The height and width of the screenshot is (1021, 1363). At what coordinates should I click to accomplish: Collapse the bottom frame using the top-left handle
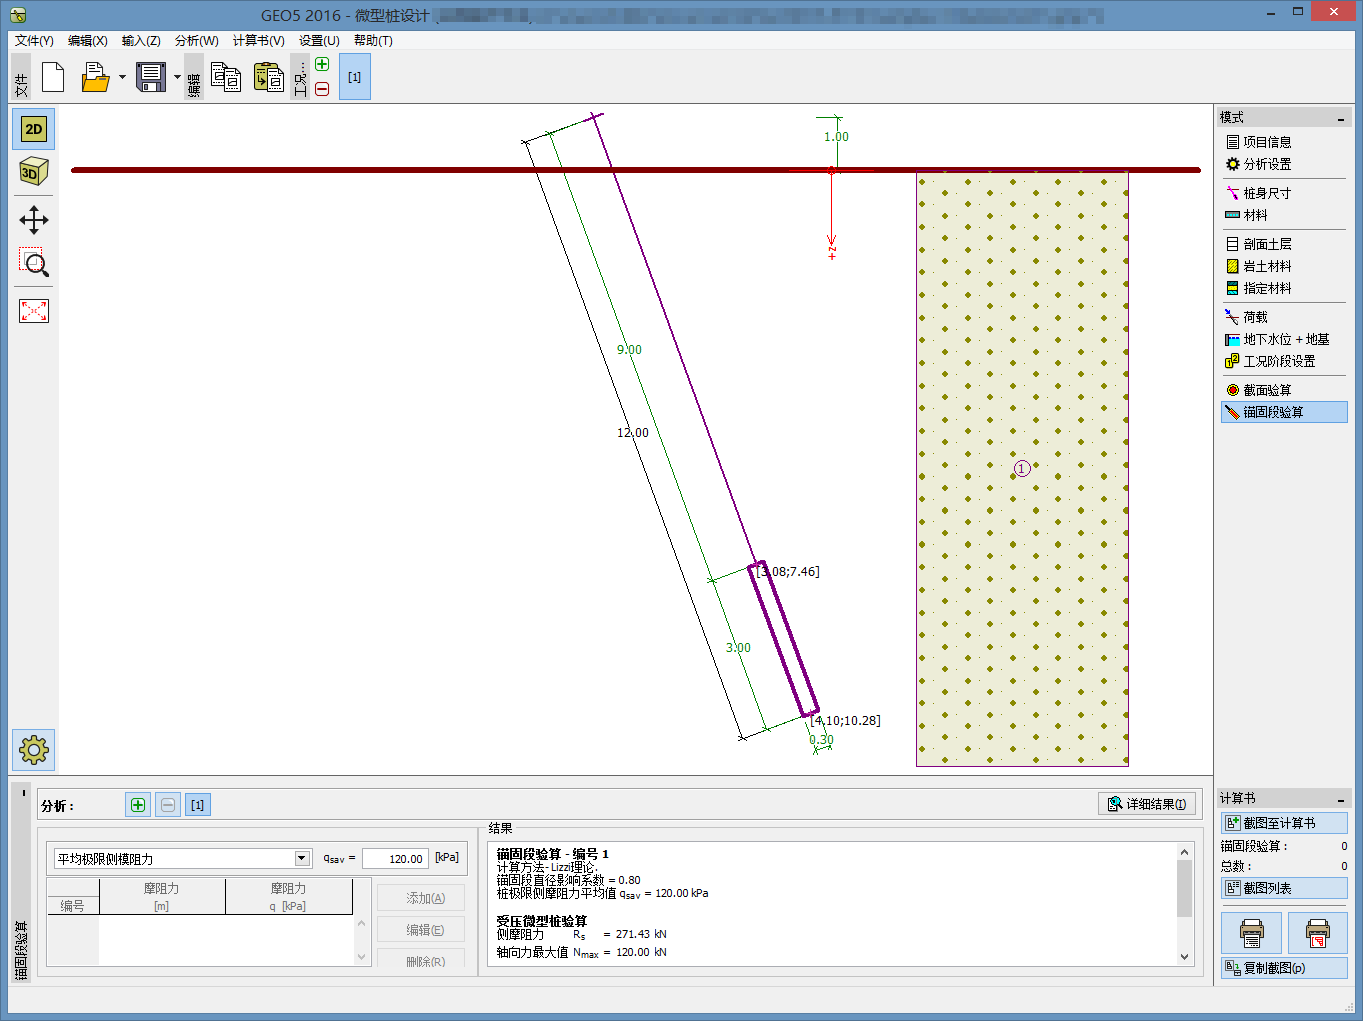23,794
